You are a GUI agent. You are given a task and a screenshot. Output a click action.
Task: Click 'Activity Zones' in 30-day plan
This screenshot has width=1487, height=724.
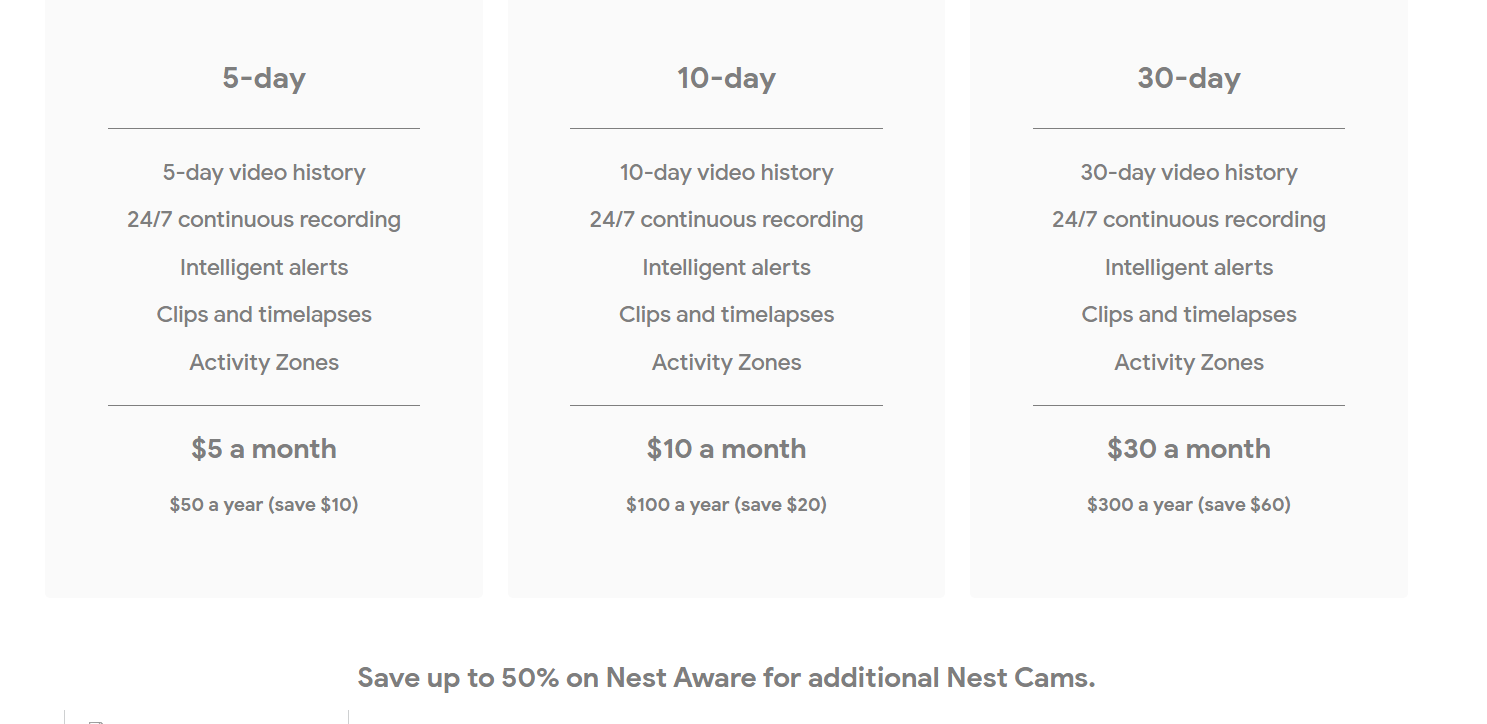[x=1189, y=362]
